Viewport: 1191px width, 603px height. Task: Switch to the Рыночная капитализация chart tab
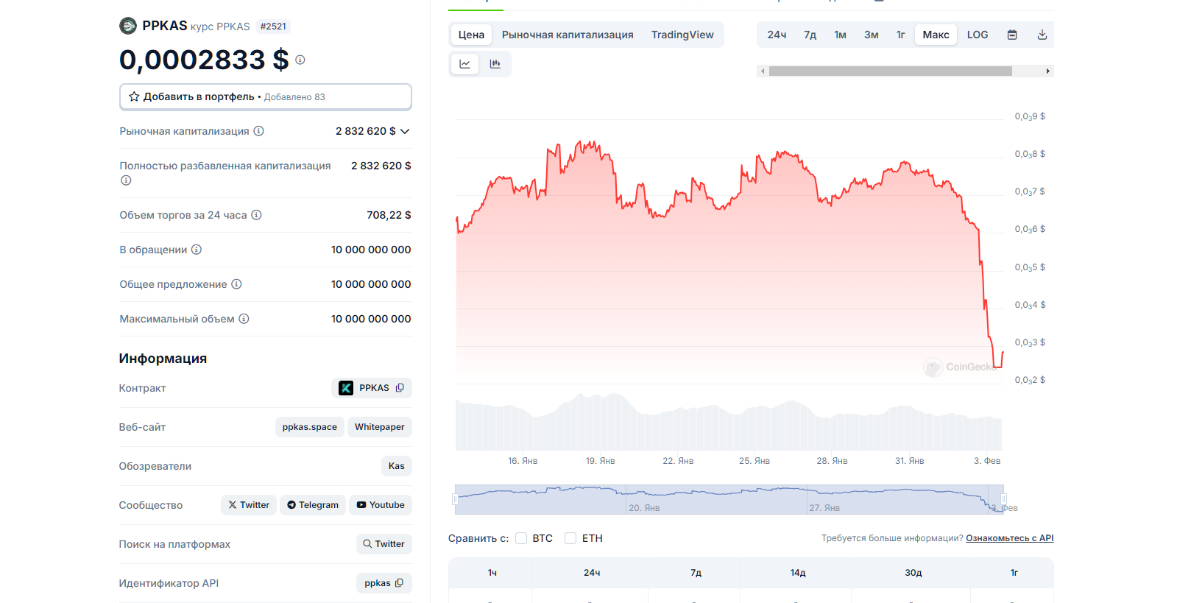(x=567, y=35)
